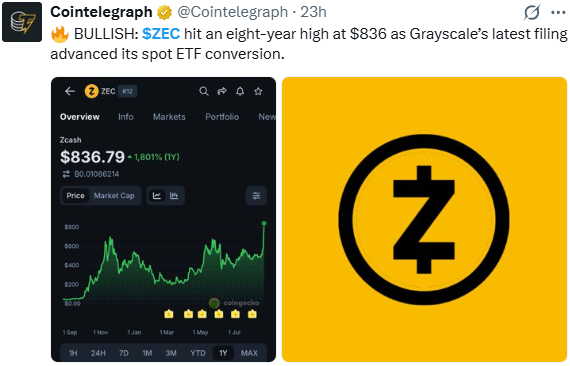570x366 pixels.
Task: Open the chart settings sliders icon
Action: [x=256, y=196]
